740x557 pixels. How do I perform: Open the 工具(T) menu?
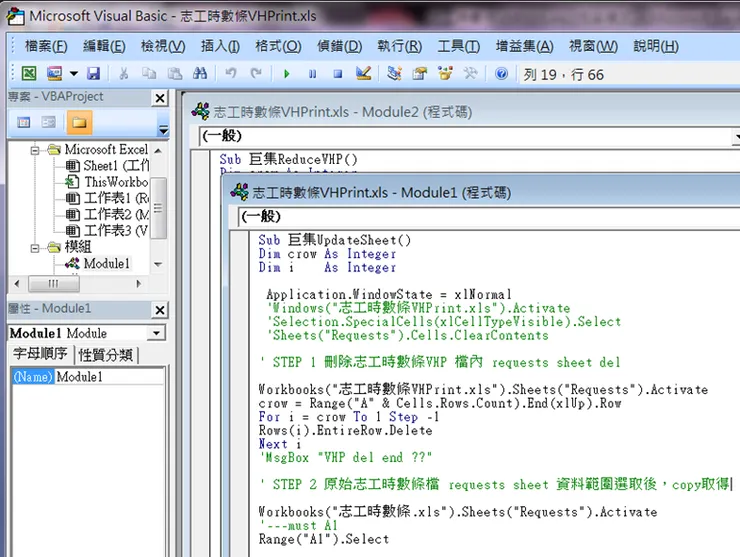pyautogui.click(x=459, y=46)
